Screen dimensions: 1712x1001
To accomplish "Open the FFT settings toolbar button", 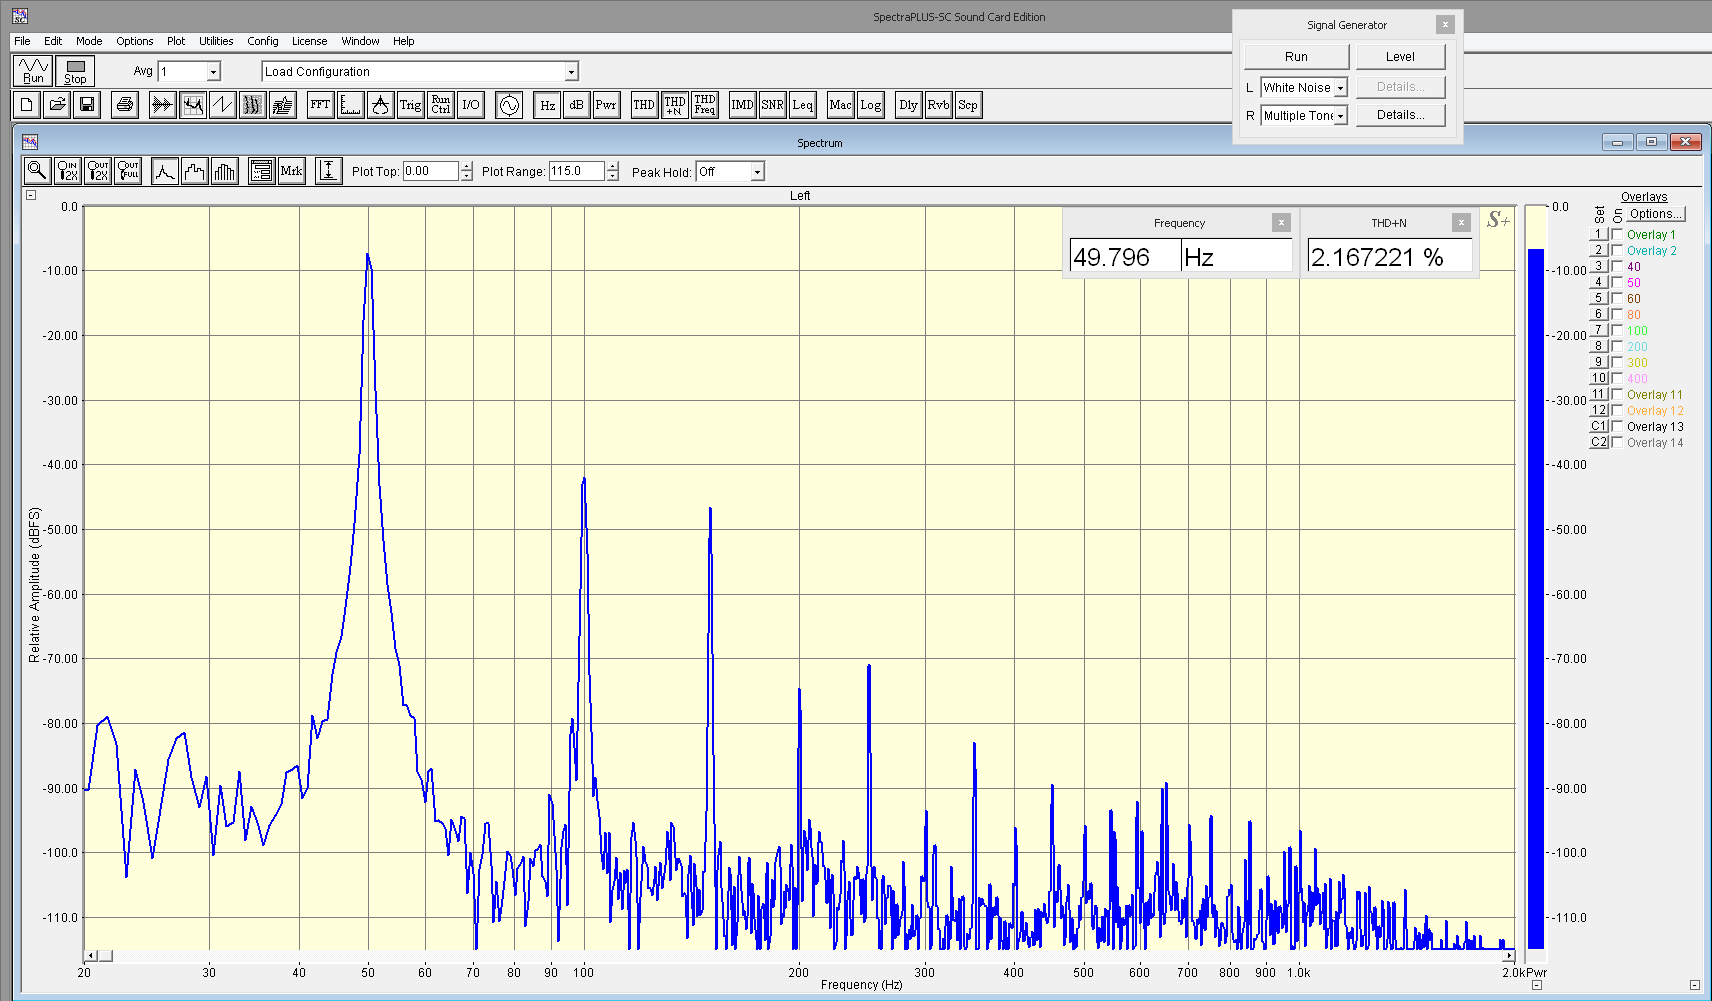I will [320, 105].
